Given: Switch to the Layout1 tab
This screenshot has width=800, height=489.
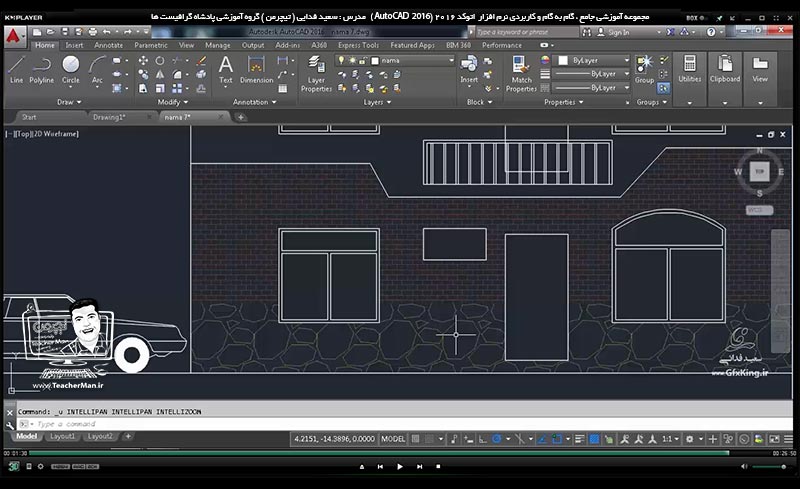Looking at the screenshot, I should pyautogui.click(x=62, y=436).
